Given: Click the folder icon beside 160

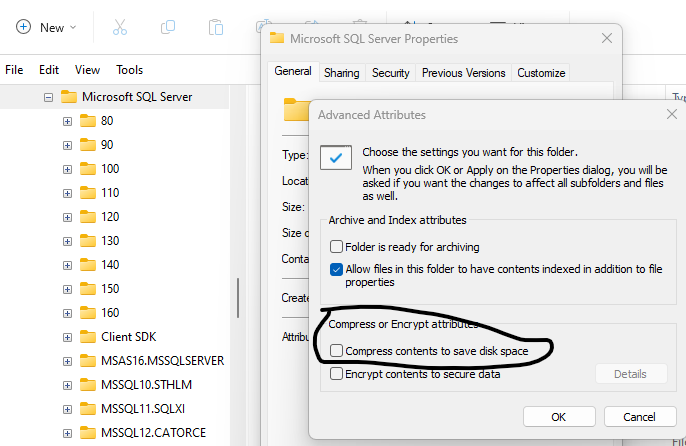Looking at the screenshot, I should click(x=88, y=313).
